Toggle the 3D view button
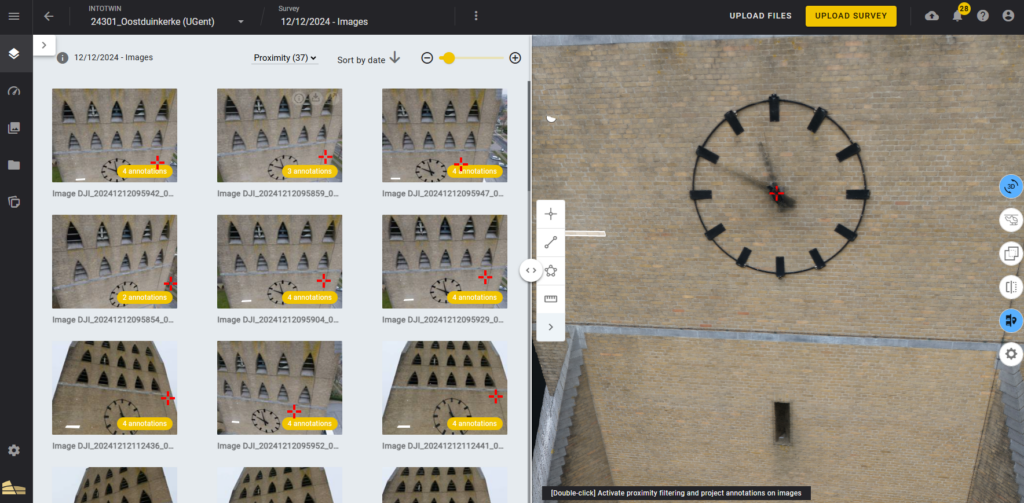This screenshot has width=1024, height=503. pos(1011,187)
